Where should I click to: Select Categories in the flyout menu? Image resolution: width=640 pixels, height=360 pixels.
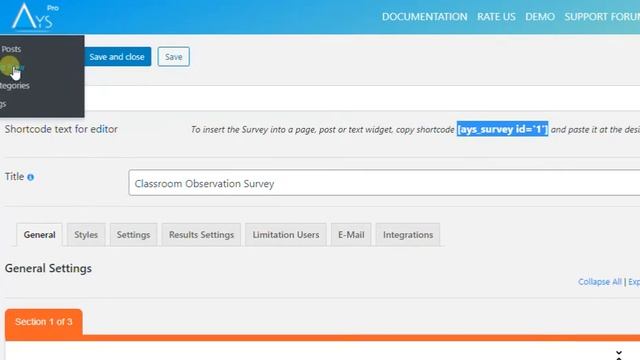click(x=15, y=86)
